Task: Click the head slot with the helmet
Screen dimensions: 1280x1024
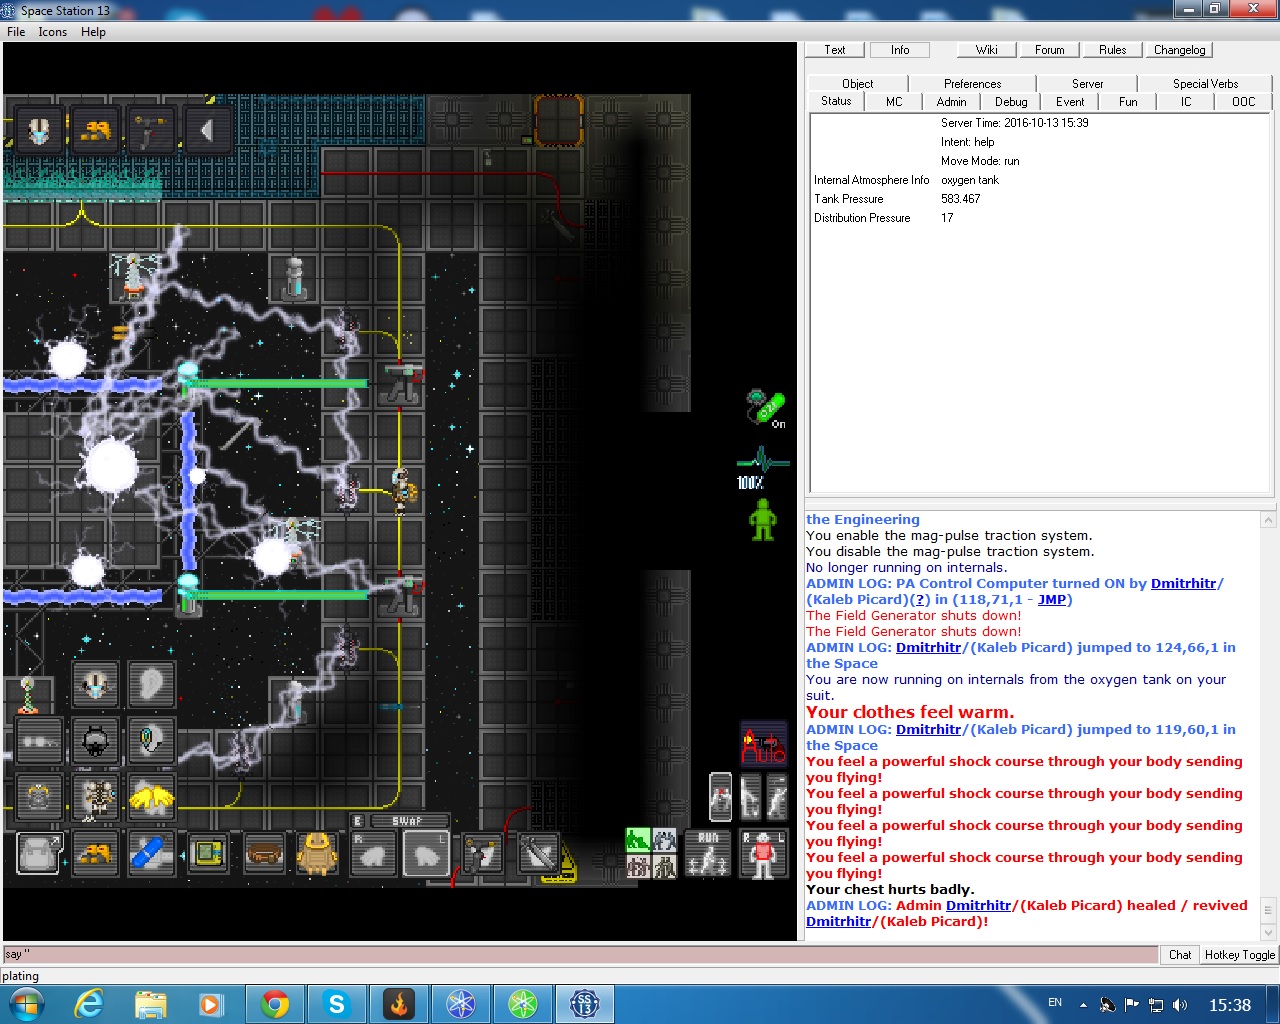Action: (95, 684)
